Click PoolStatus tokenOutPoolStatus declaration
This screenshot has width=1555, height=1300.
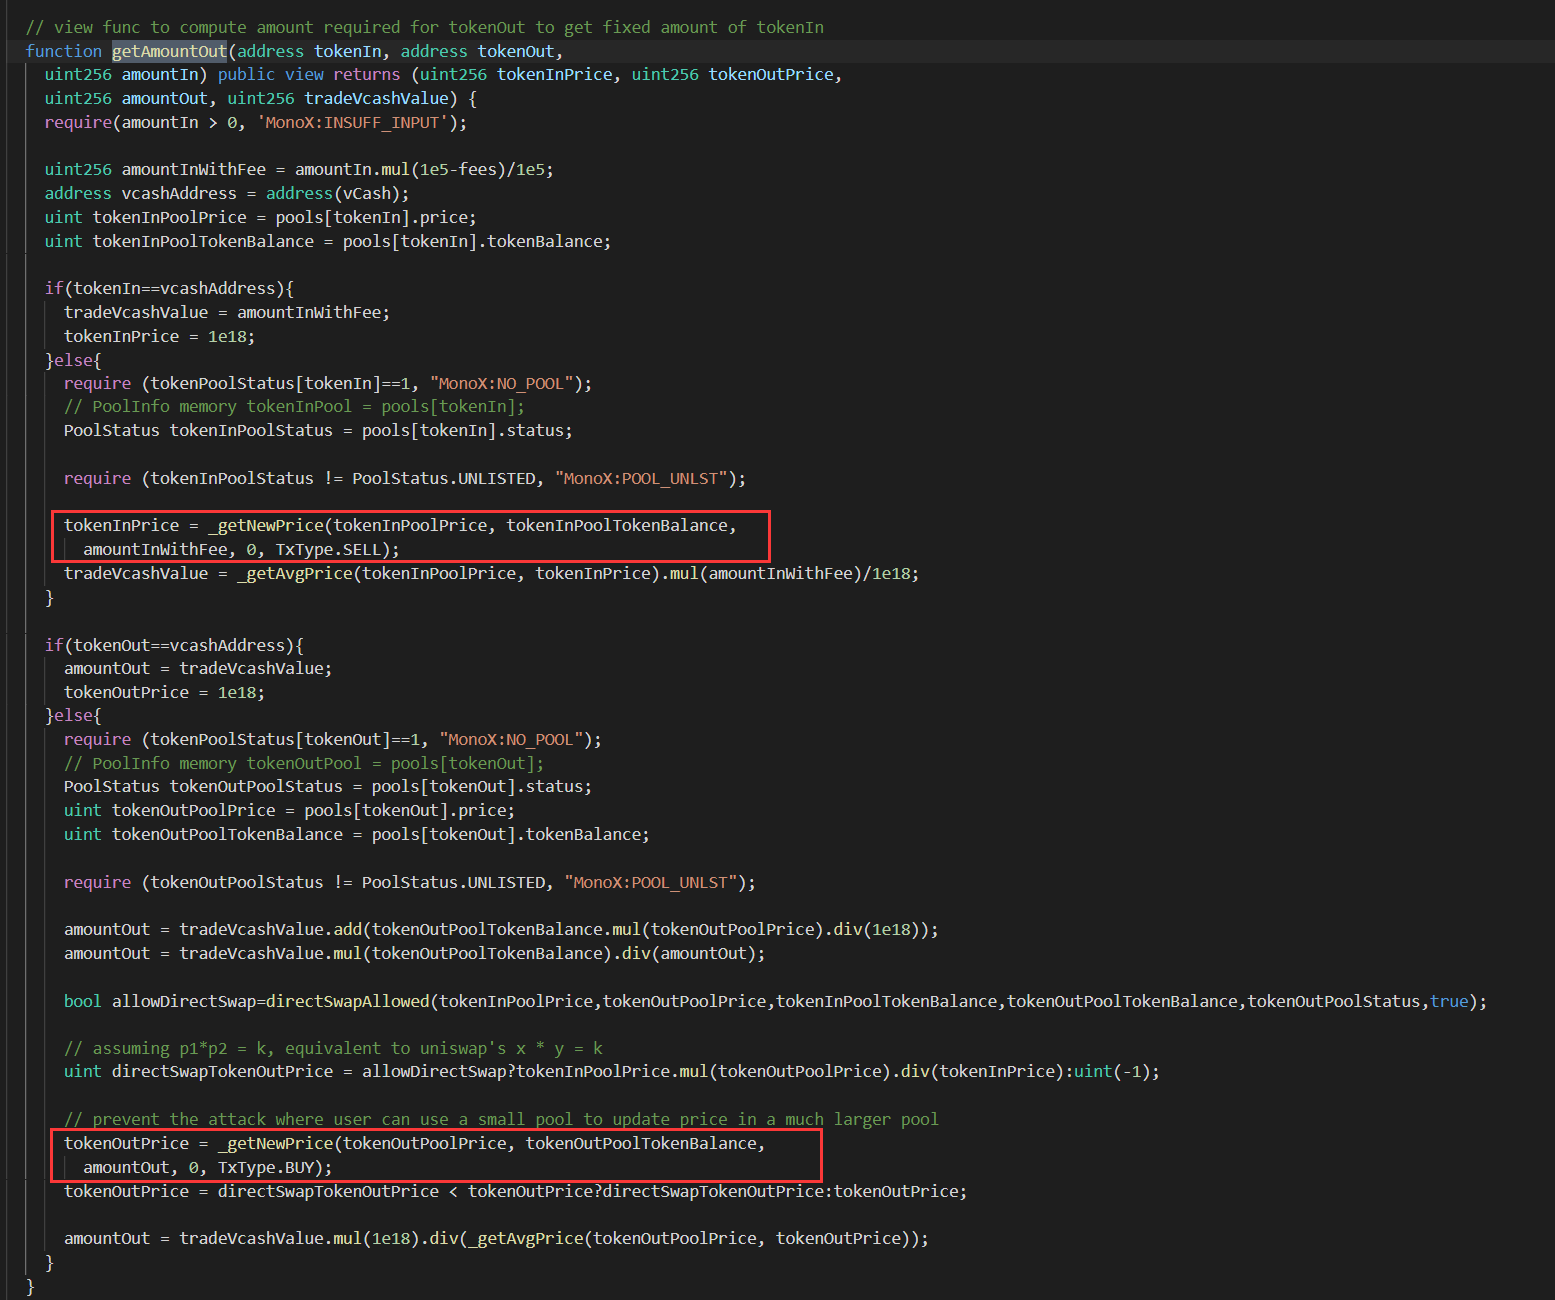pos(328,786)
